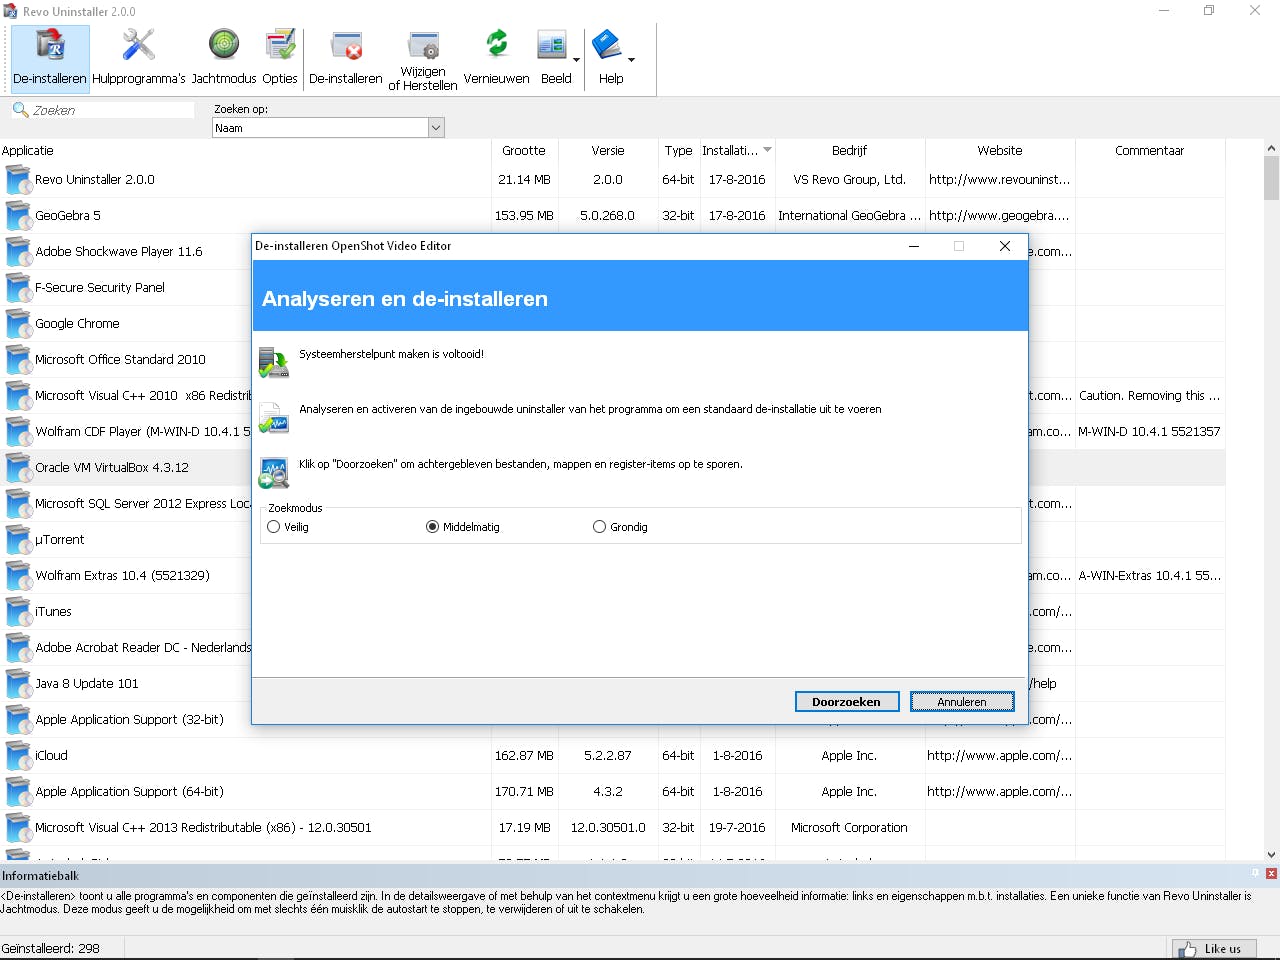Viewport: 1280px width, 960px height.
Task: Sort by Website column header
Action: pos(1000,150)
